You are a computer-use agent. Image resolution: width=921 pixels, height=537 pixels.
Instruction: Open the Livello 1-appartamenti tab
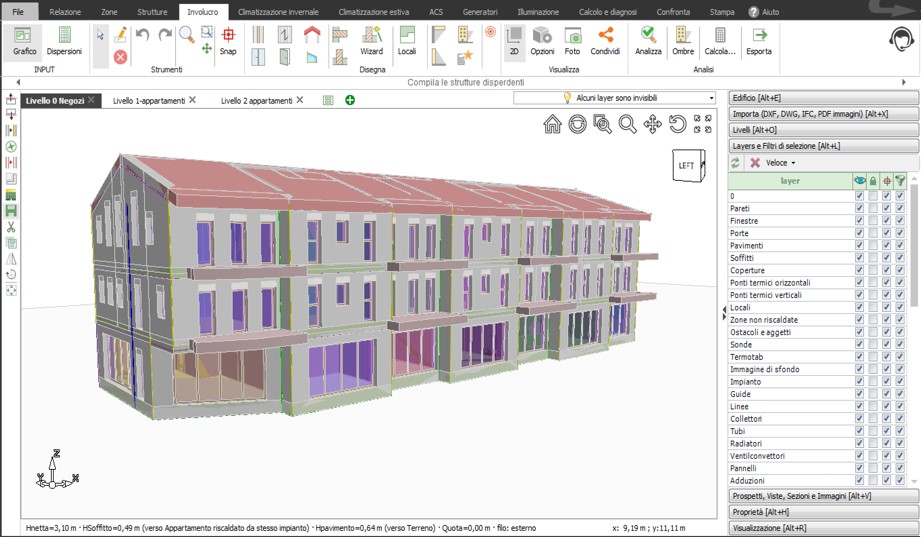148,101
